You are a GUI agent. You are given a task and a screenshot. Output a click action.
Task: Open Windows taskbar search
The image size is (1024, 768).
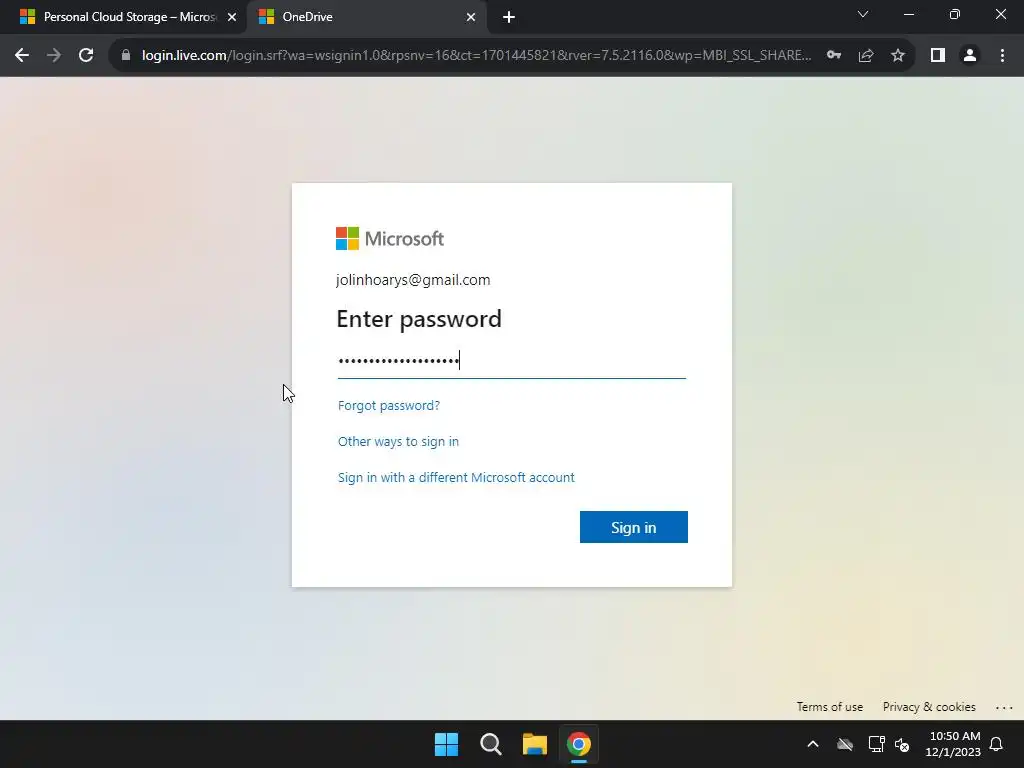click(x=490, y=744)
